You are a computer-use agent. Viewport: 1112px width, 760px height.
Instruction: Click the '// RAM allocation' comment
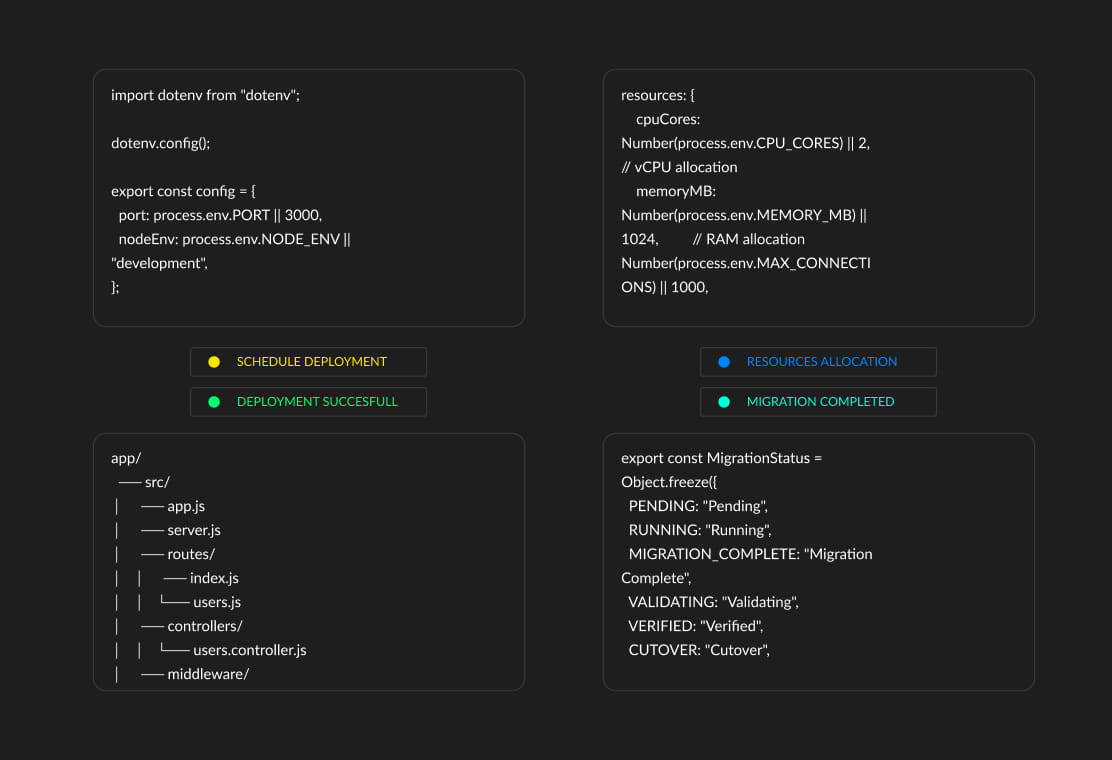[x=749, y=240]
